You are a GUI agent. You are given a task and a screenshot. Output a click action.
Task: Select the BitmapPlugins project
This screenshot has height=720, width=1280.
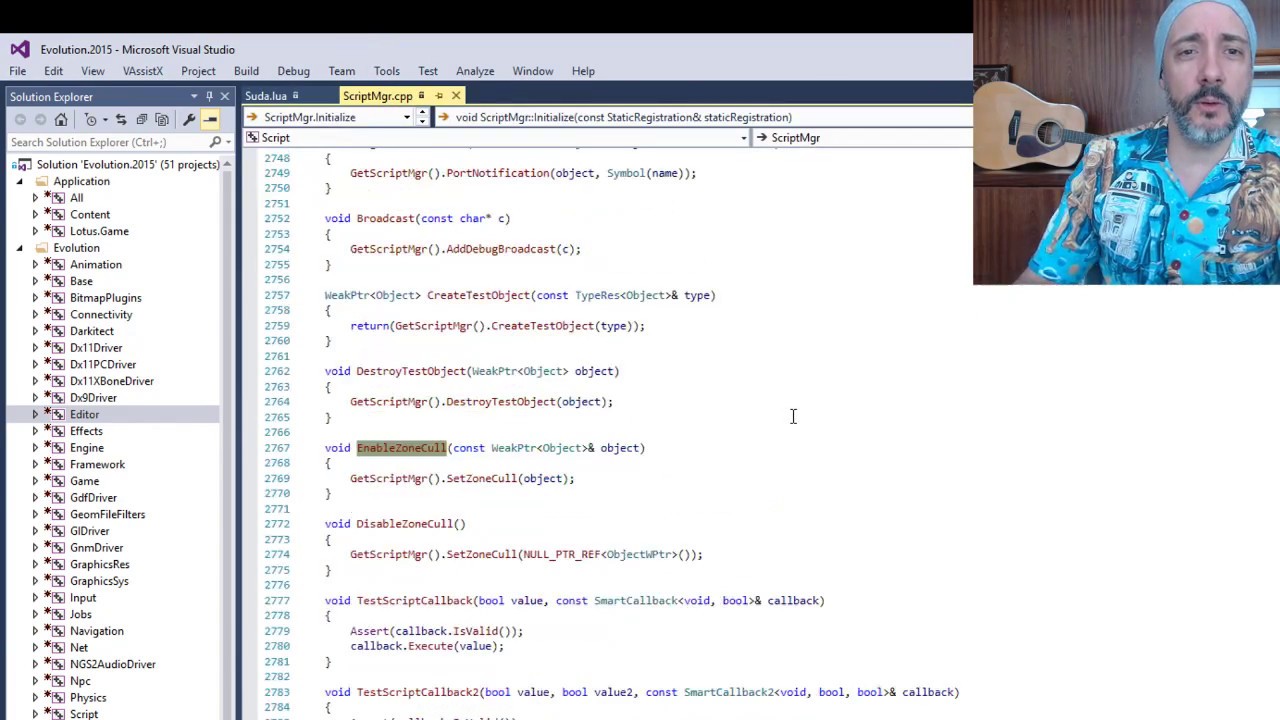pyautogui.click(x=105, y=298)
